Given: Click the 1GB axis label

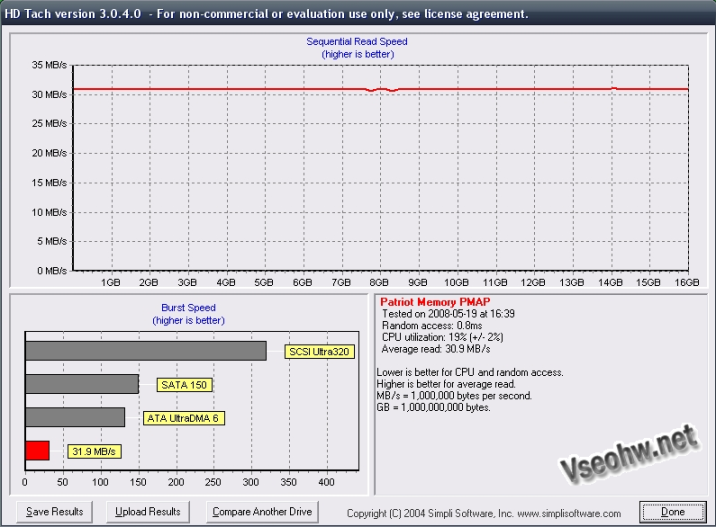Looking at the screenshot, I should click(x=111, y=282).
